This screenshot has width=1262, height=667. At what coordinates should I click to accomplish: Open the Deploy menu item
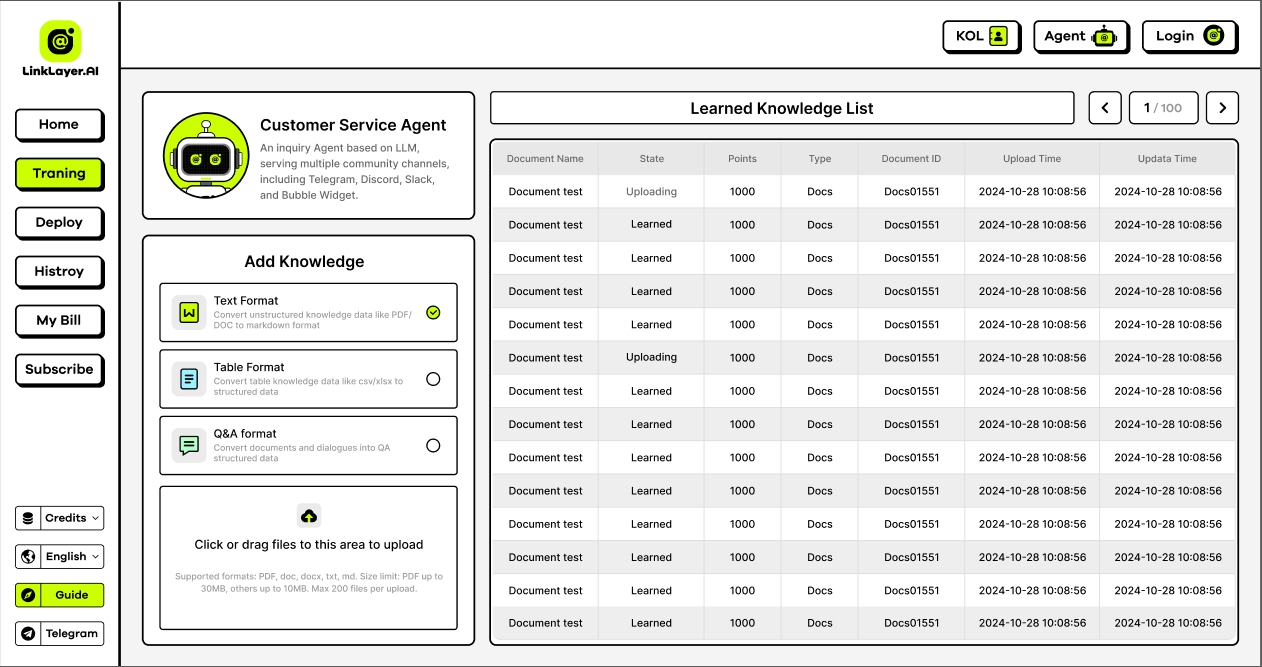(x=59, y=223)
